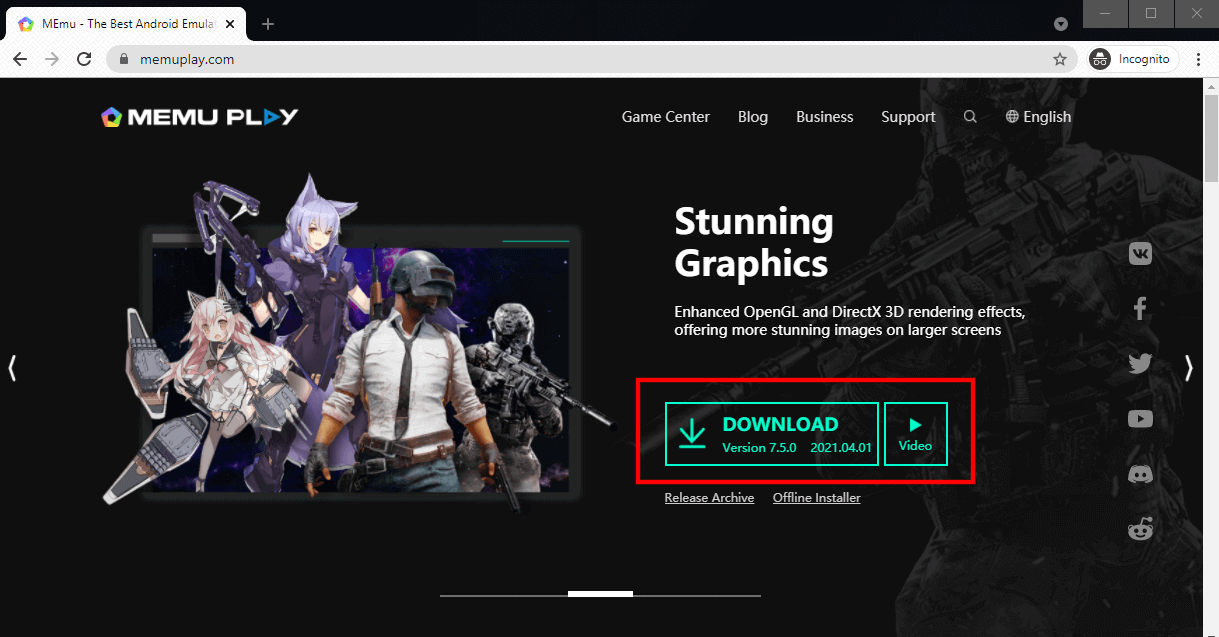
Task: Open the Chrome three-dot menu
Action: (1198, 59)
